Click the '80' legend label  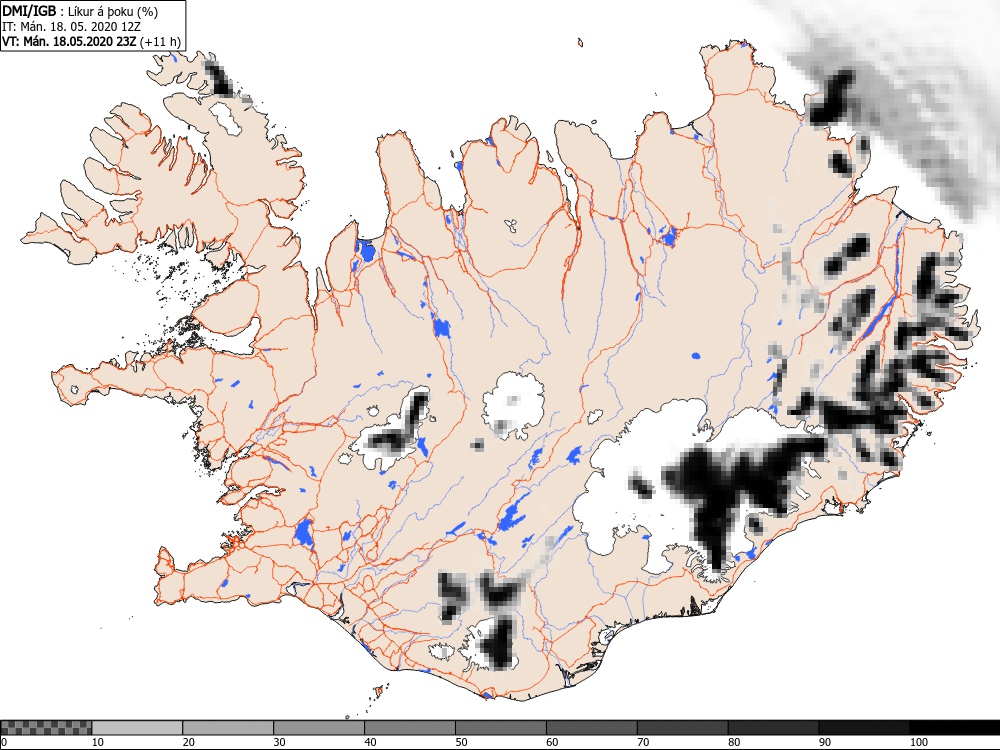(x=734, y=742)
